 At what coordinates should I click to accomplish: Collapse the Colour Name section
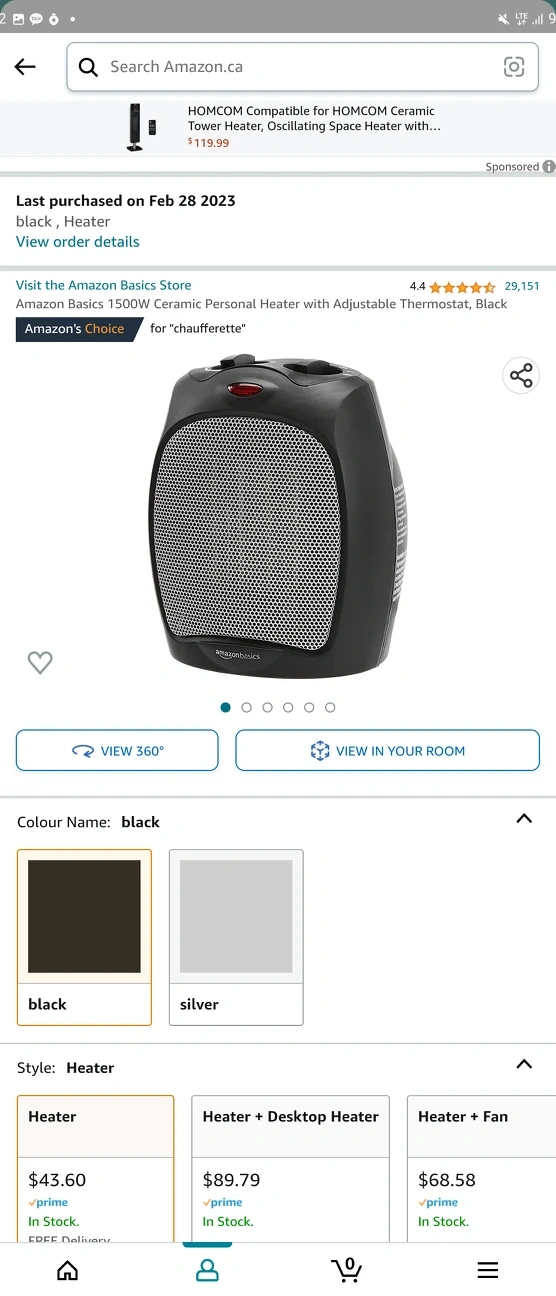click(x=524, y=819)
